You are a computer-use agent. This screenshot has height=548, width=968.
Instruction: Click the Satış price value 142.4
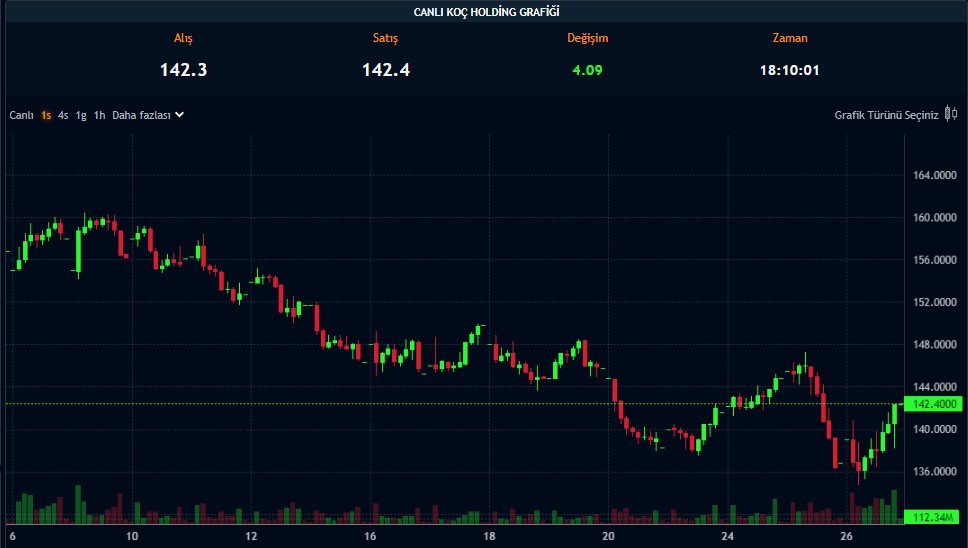[x=386, y=70]
